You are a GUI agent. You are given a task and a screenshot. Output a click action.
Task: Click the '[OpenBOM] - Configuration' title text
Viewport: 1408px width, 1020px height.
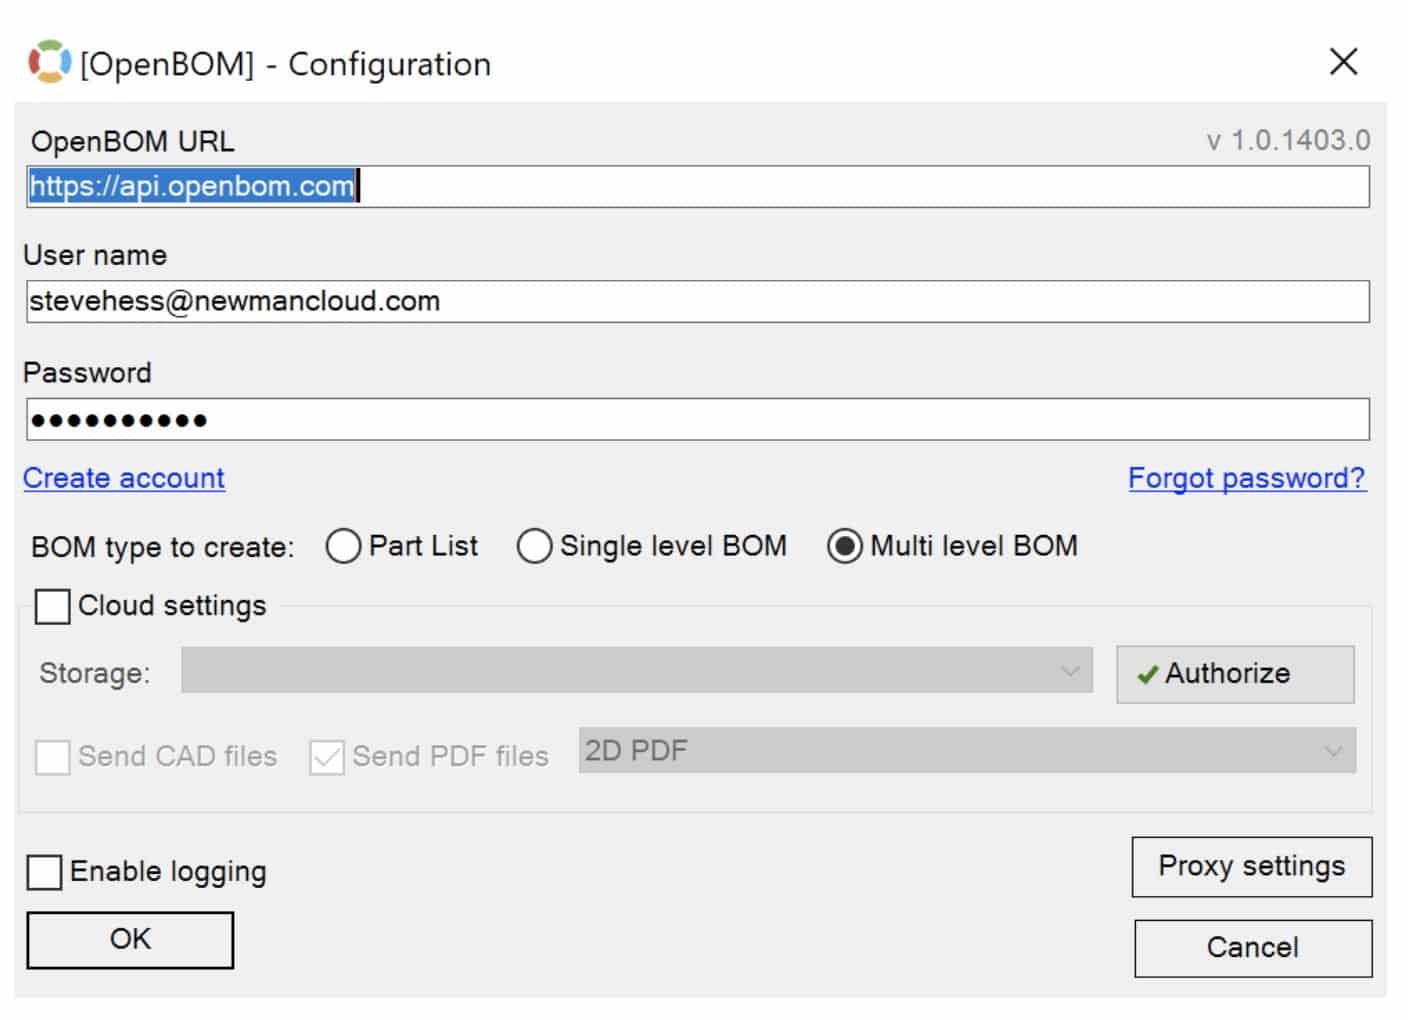[x=286, y=64]
